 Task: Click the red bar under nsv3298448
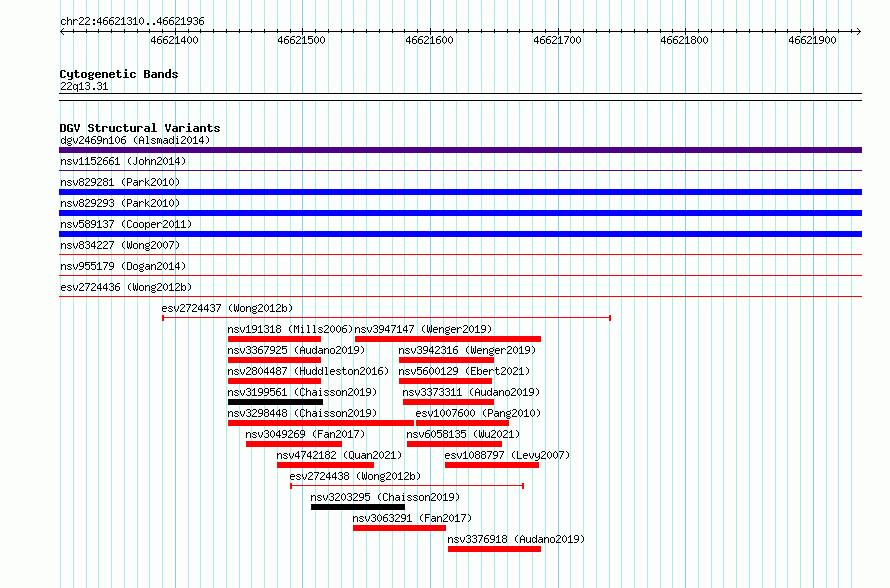[x=321, y=423]
